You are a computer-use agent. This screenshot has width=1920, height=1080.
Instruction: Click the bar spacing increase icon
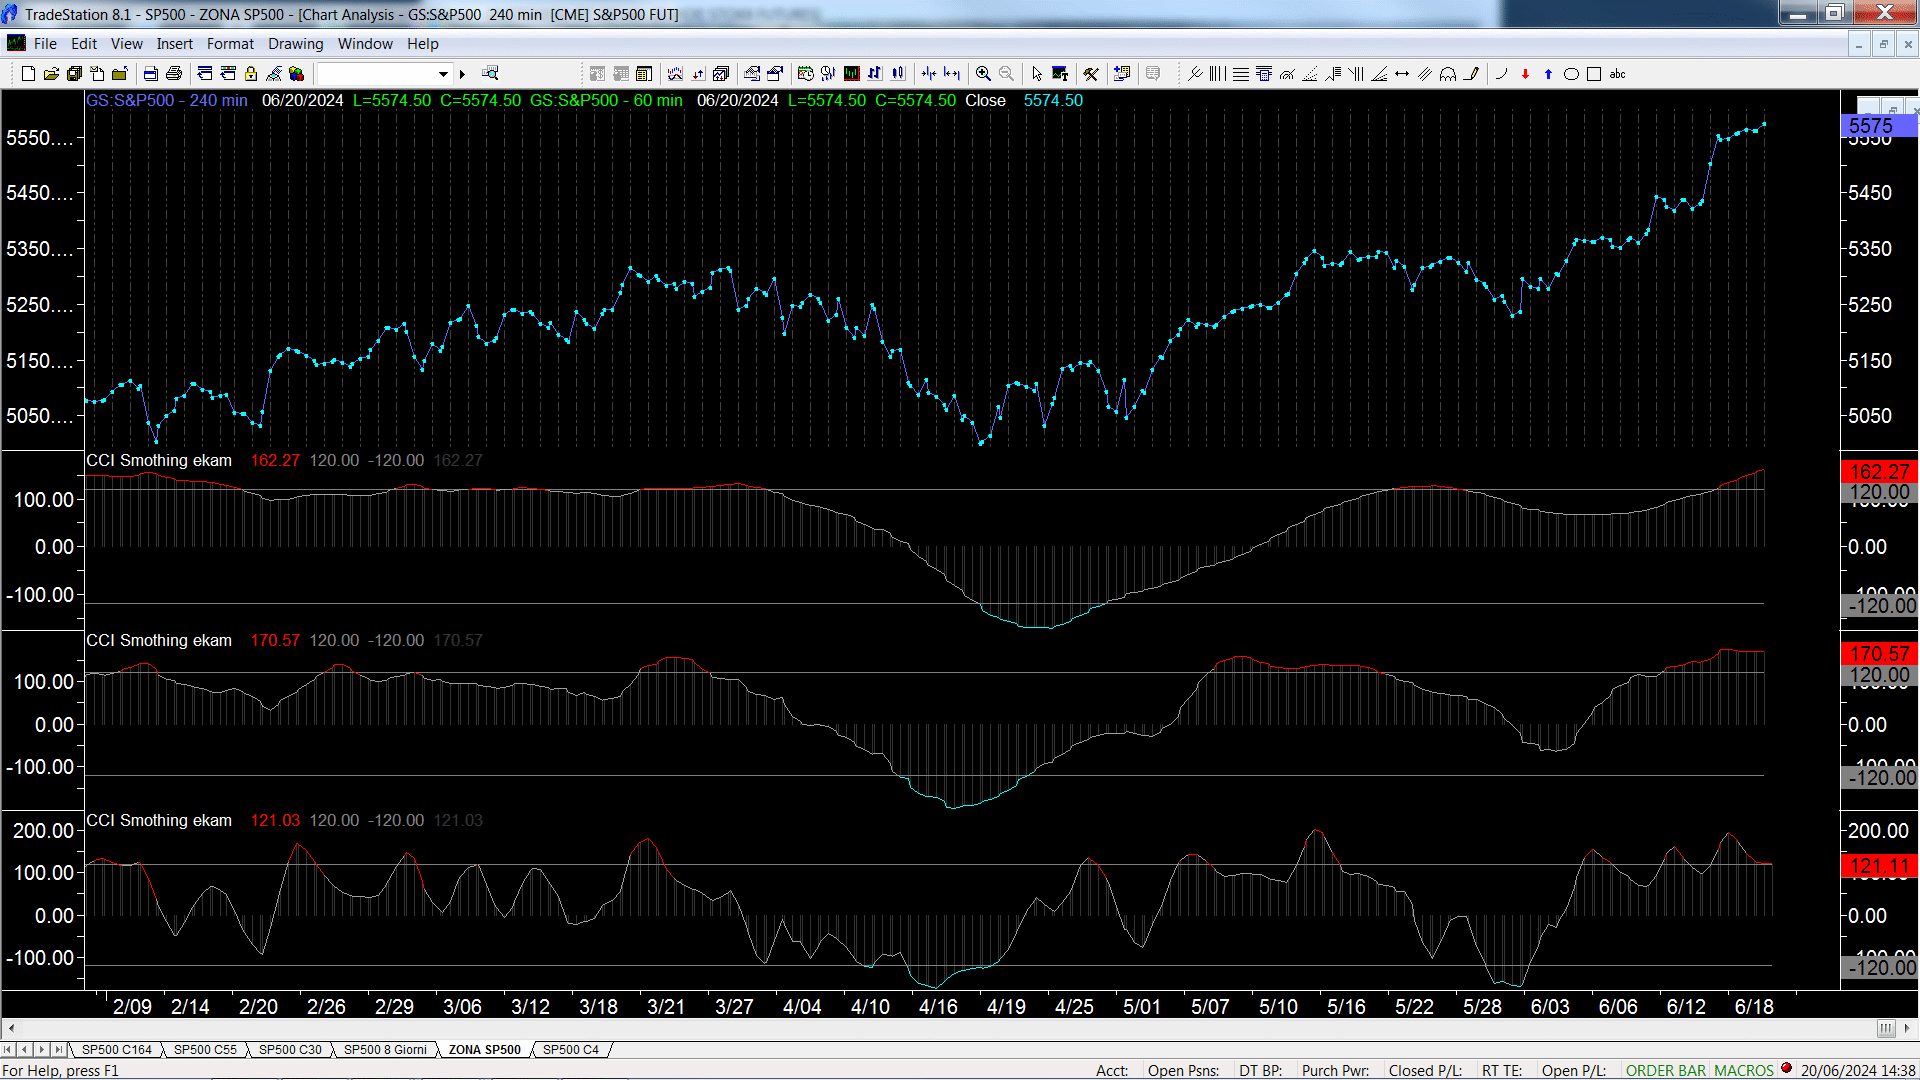tap(952, 74)
